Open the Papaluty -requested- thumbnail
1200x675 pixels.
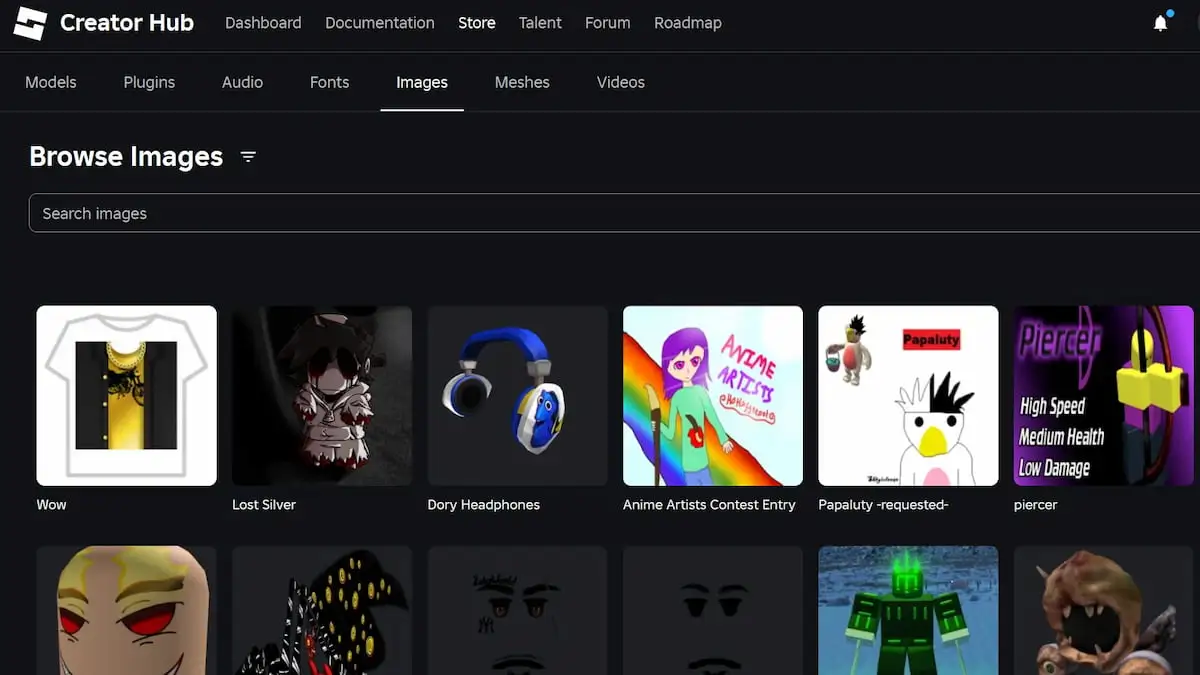point(908,395)
